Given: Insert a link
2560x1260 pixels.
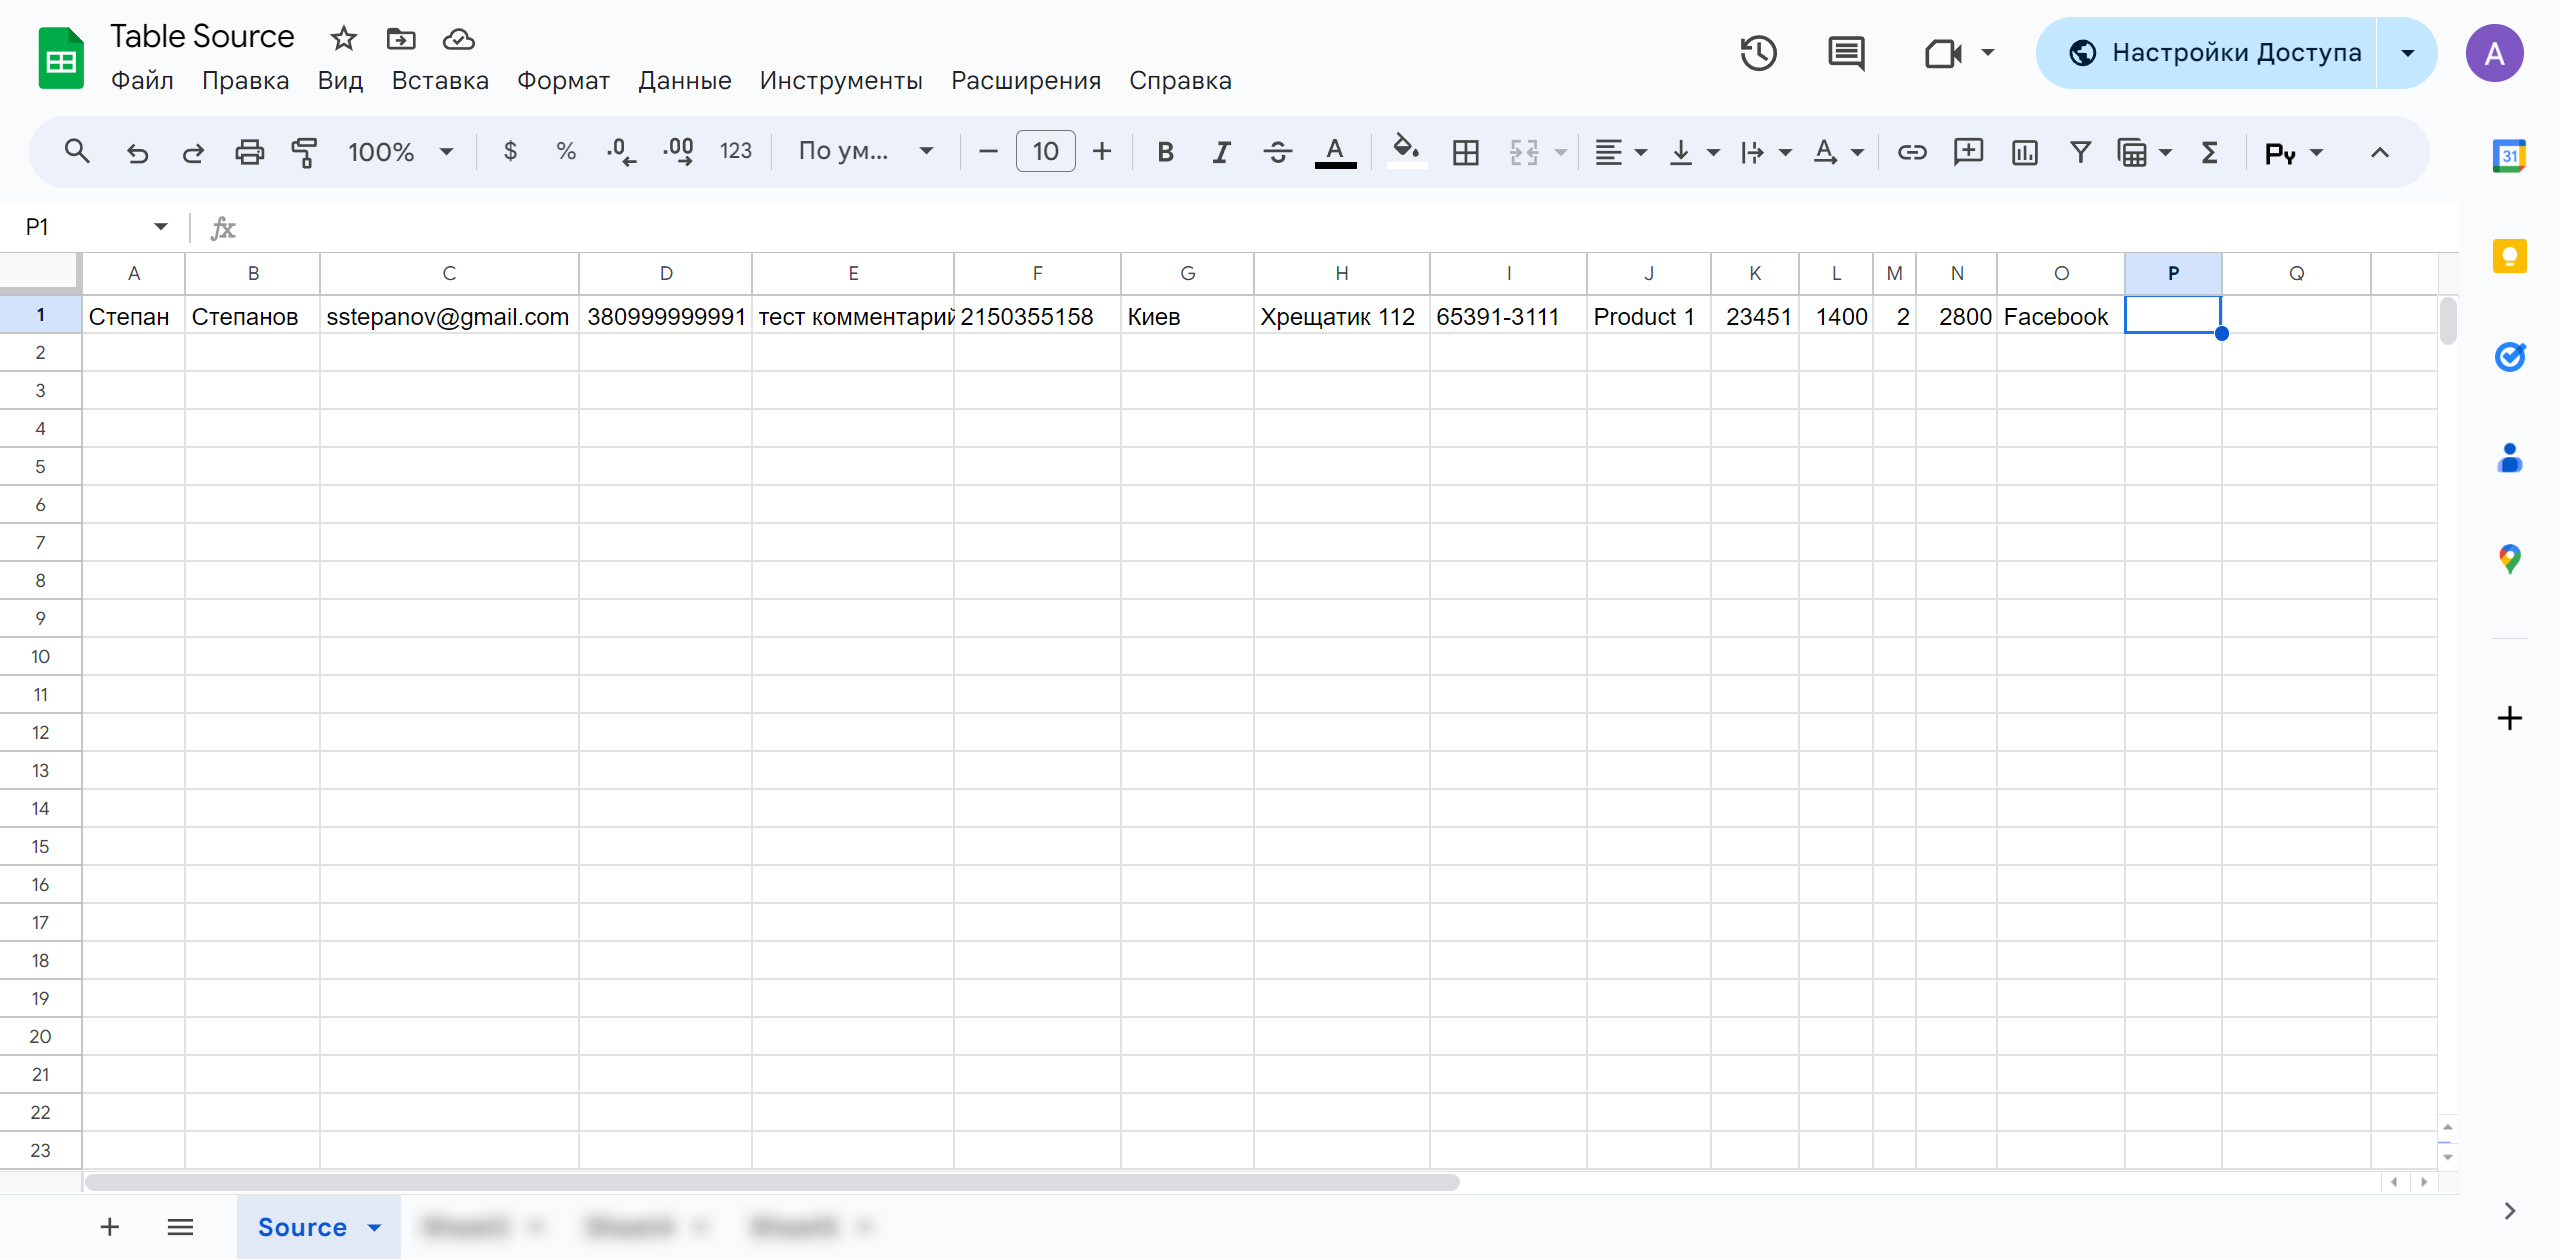Looking at the screenshot, I should (x=1912, y=152).
